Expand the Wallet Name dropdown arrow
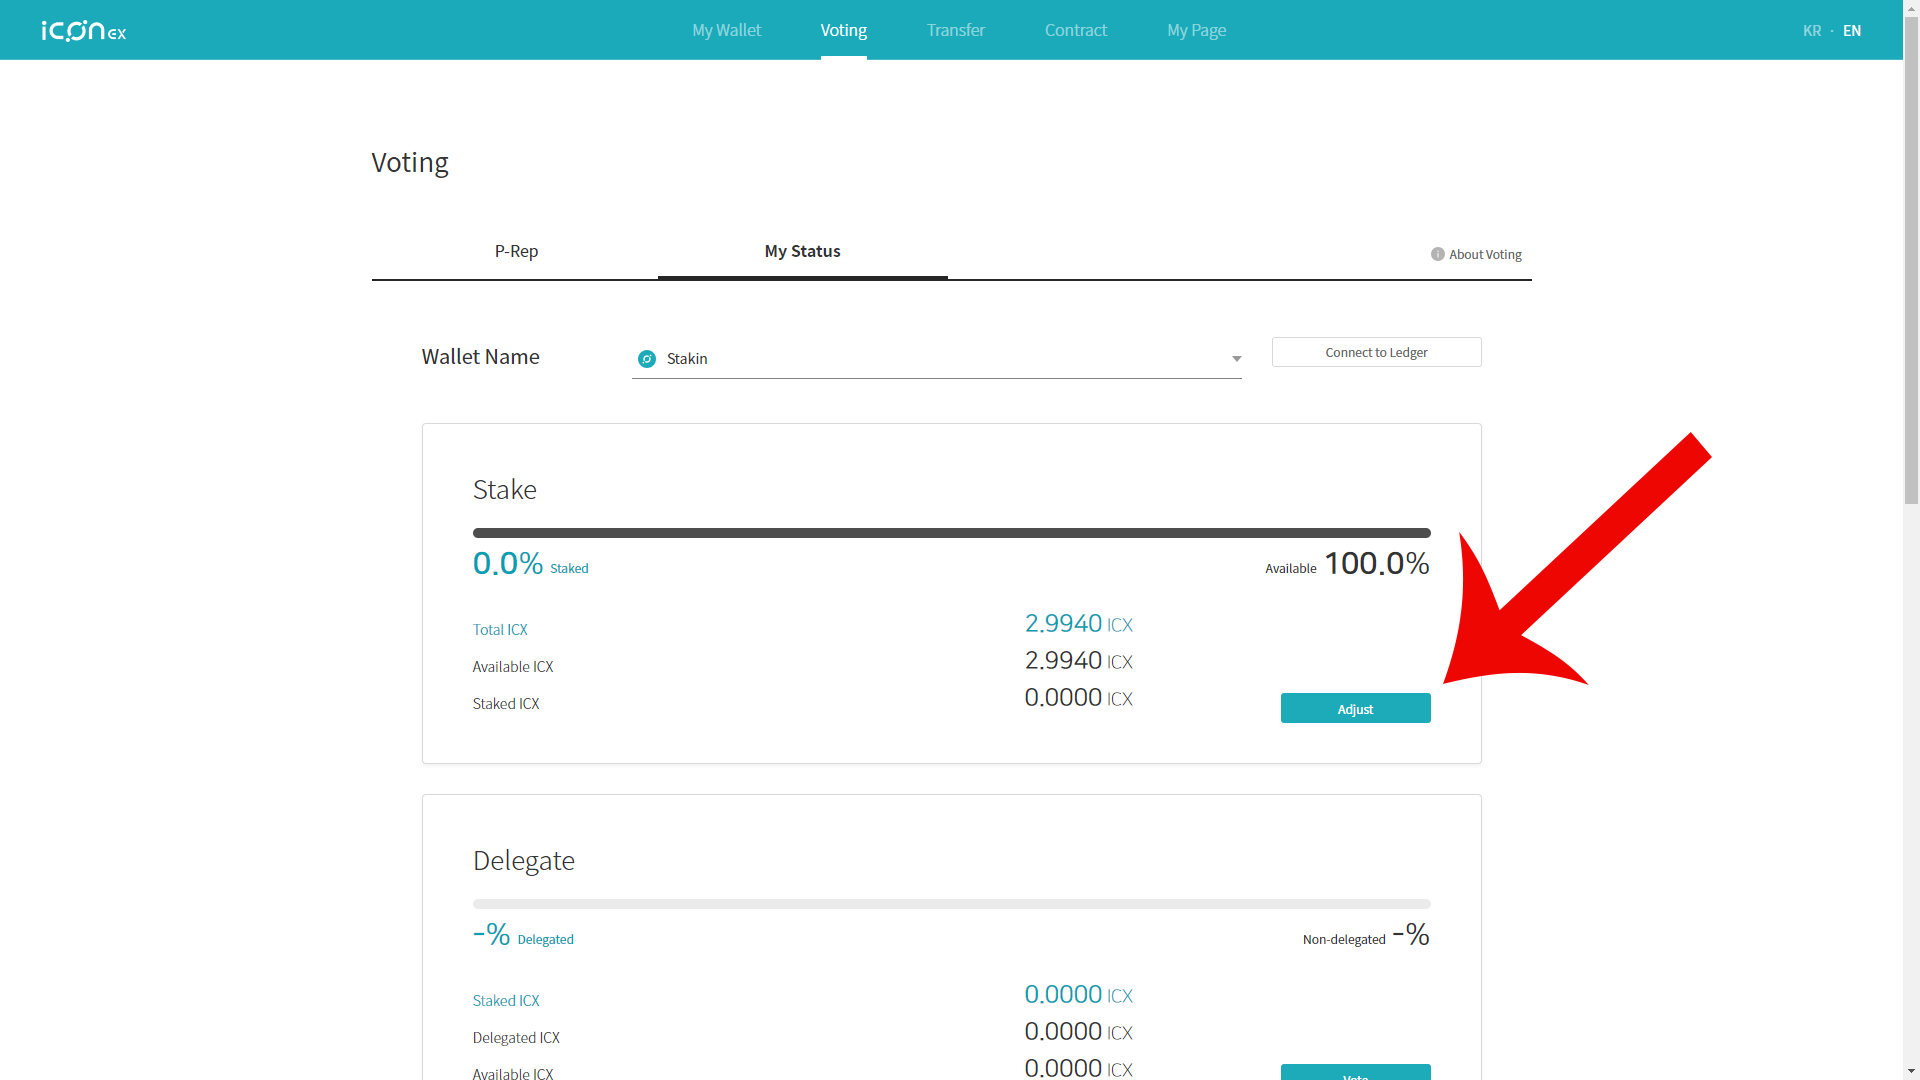This screenshot has width=1920, height=1080. (x=1236, y=359)
